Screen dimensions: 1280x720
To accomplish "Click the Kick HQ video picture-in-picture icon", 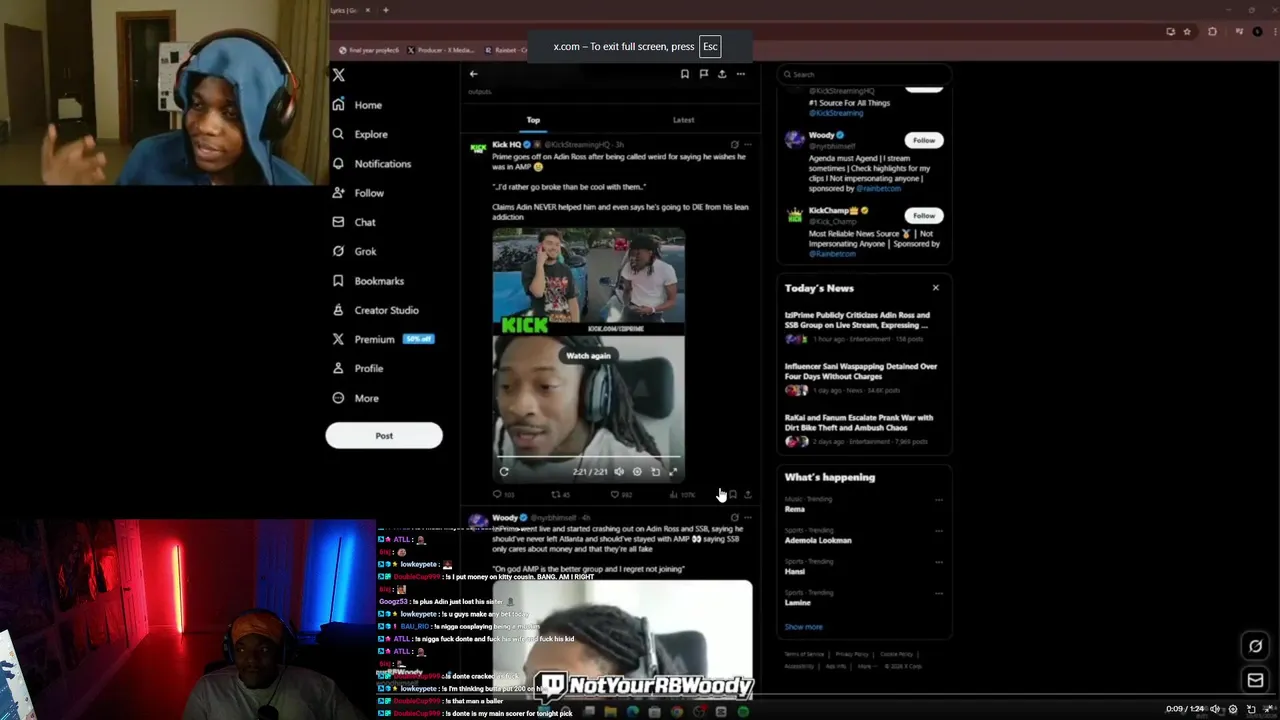I will pyautogui.click(x=655, y=472).
